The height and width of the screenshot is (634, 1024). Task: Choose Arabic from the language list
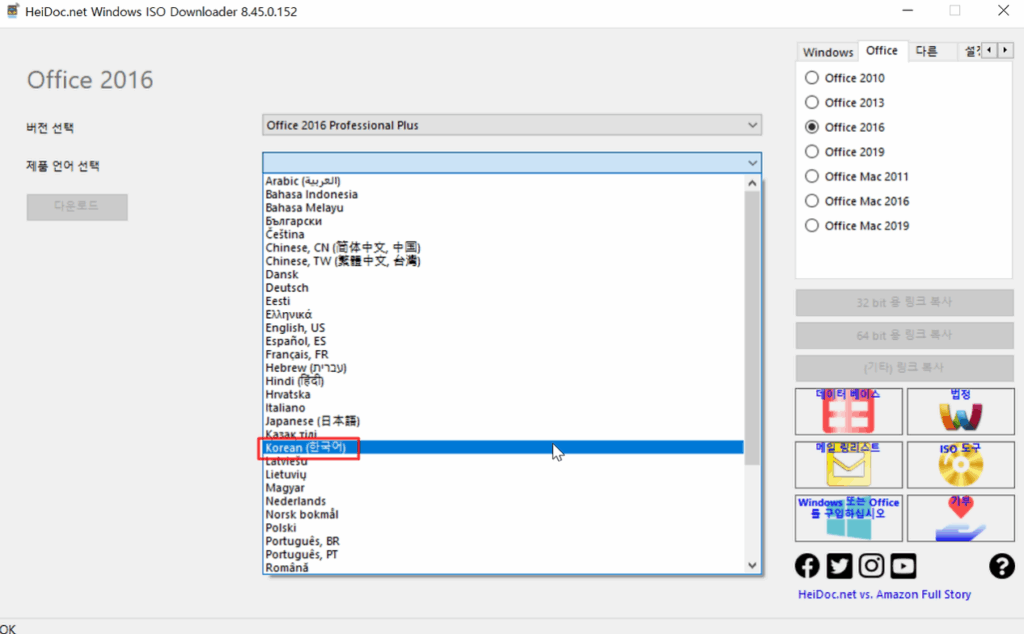click(504, 181)
